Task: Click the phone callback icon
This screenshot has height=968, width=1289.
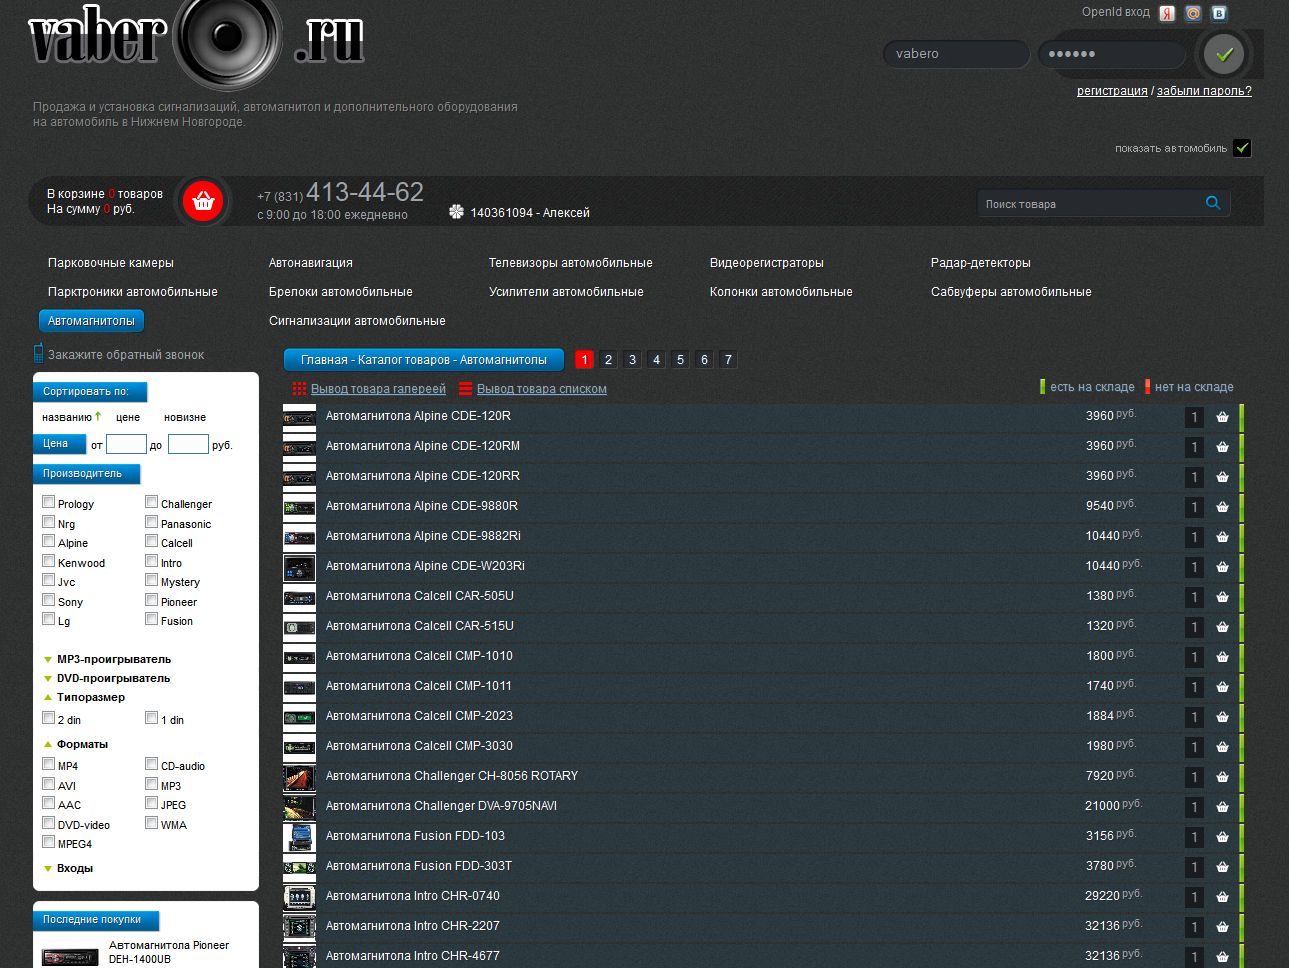Action: (x=38, y=353)
